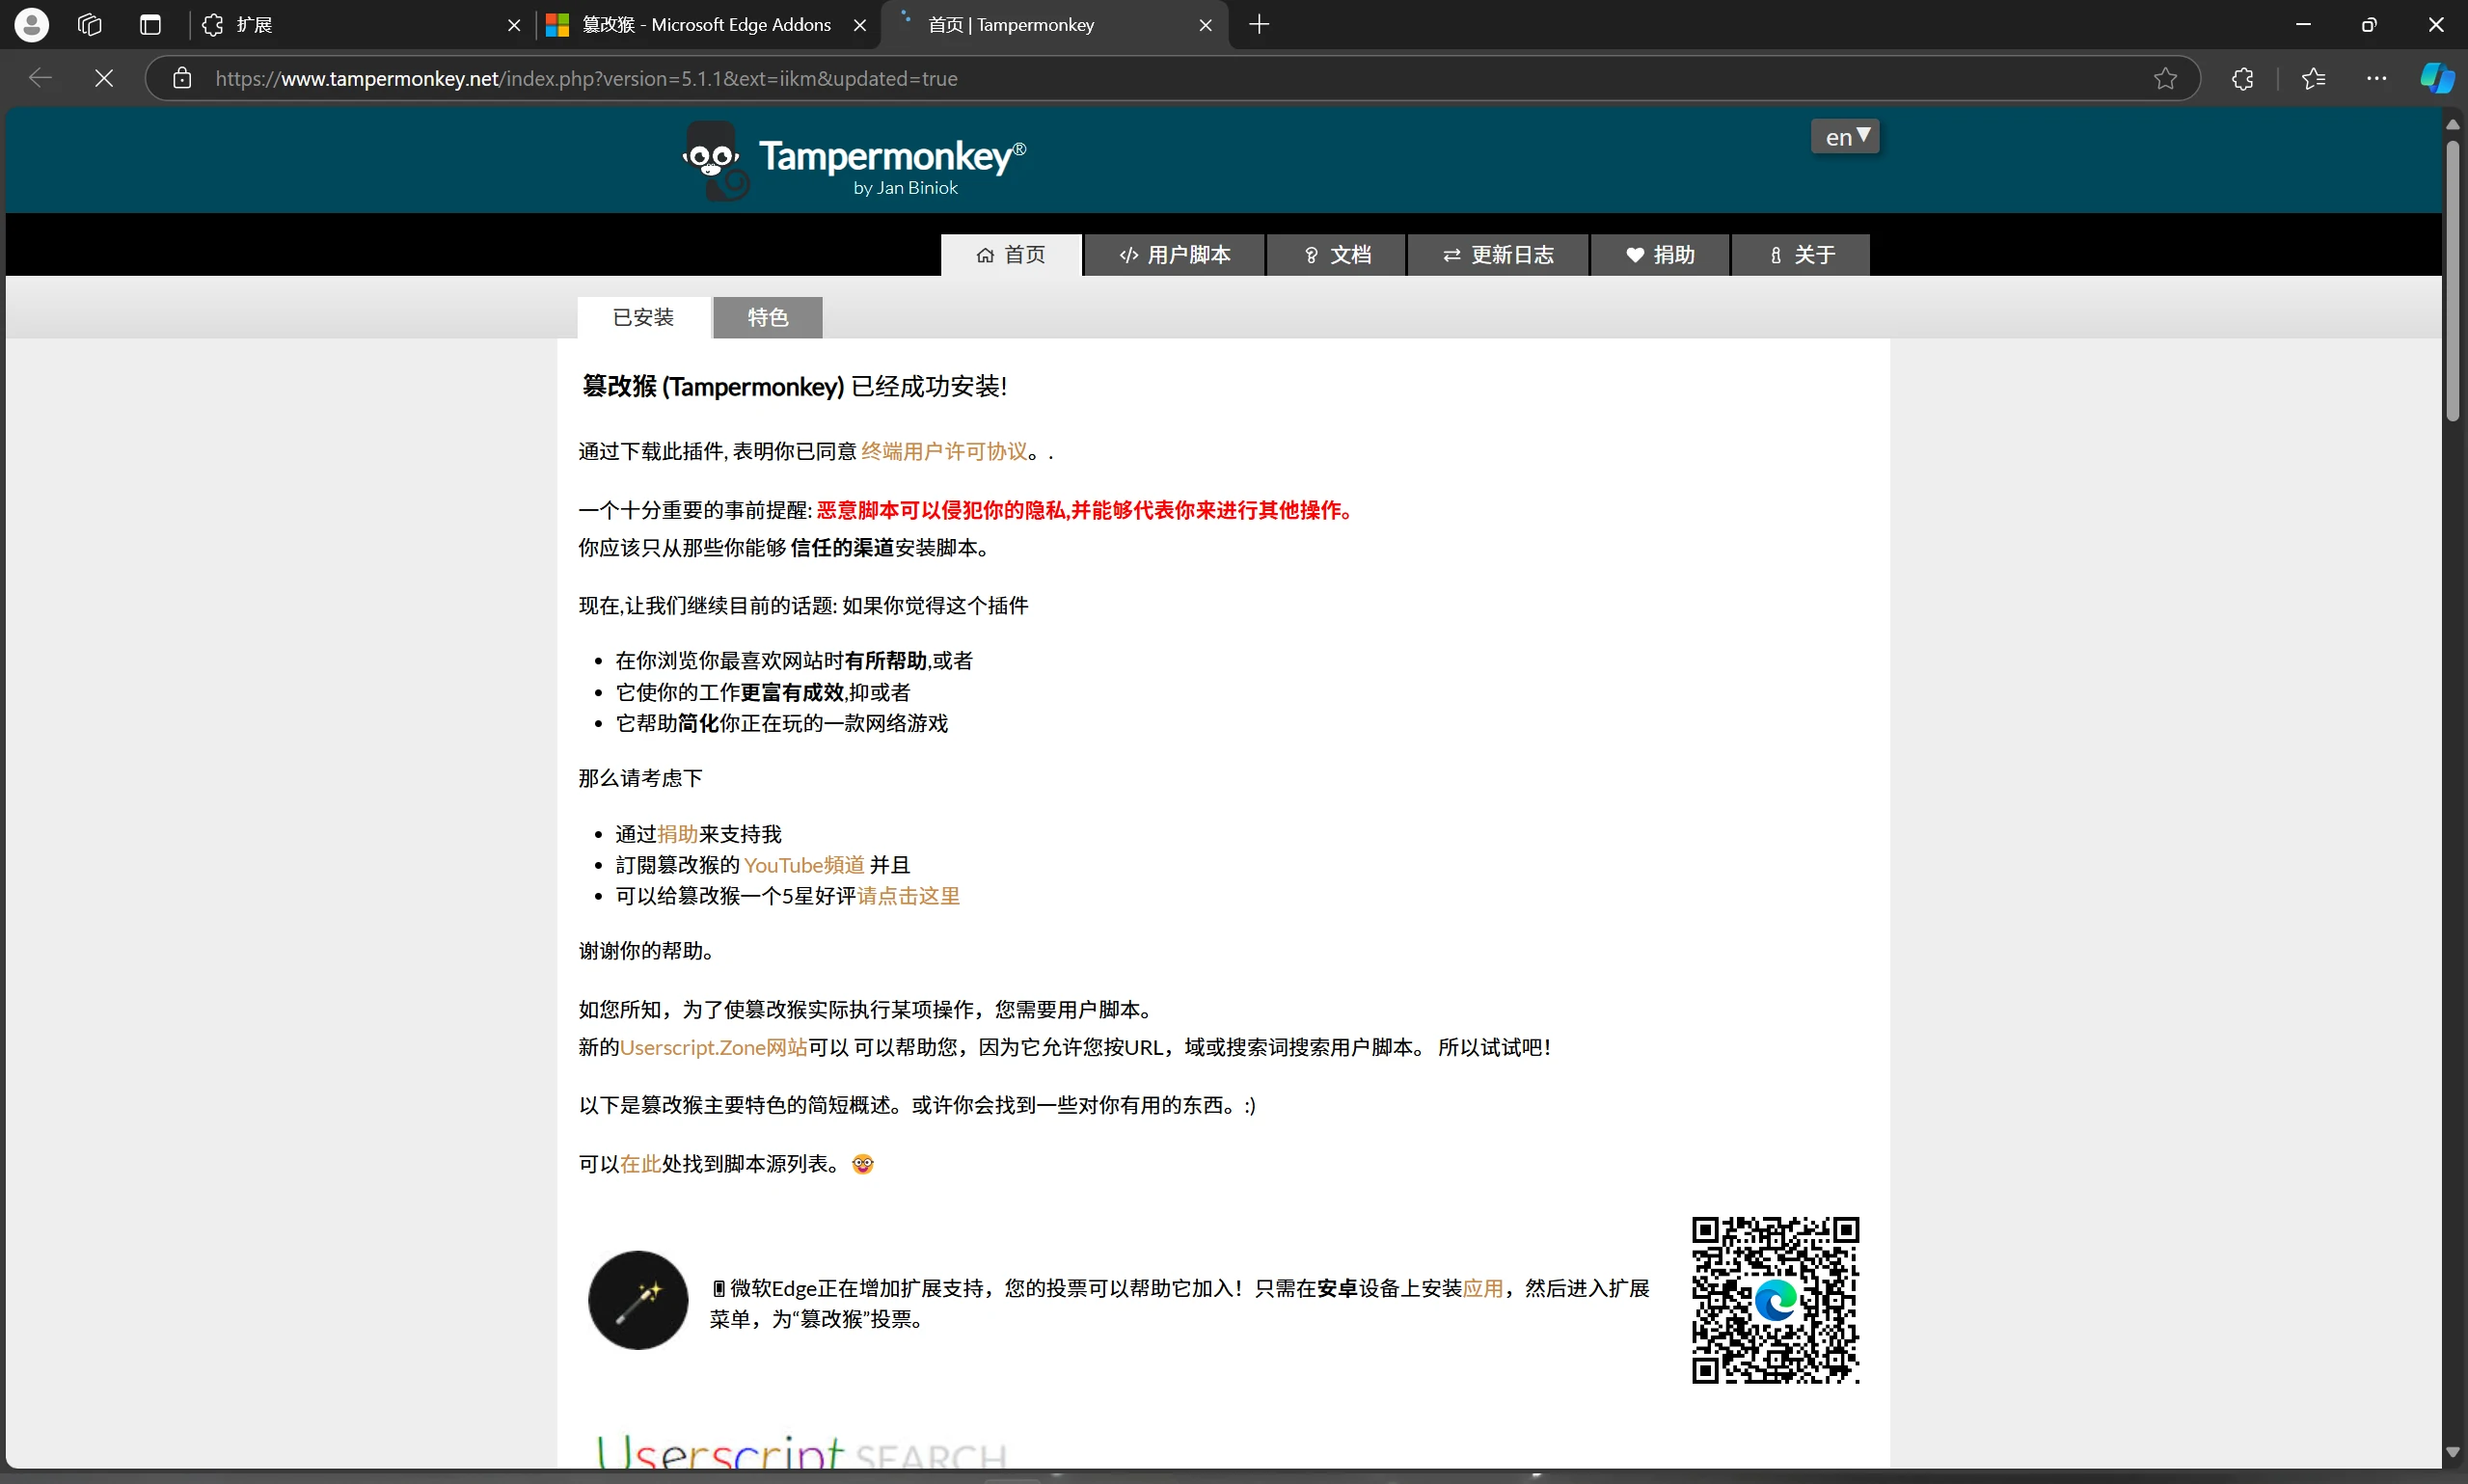Click the magic wand Edge voting icon
Image resolution: width=2468 pixels, height=1484 pixels.
click(x=637, y=1300)
